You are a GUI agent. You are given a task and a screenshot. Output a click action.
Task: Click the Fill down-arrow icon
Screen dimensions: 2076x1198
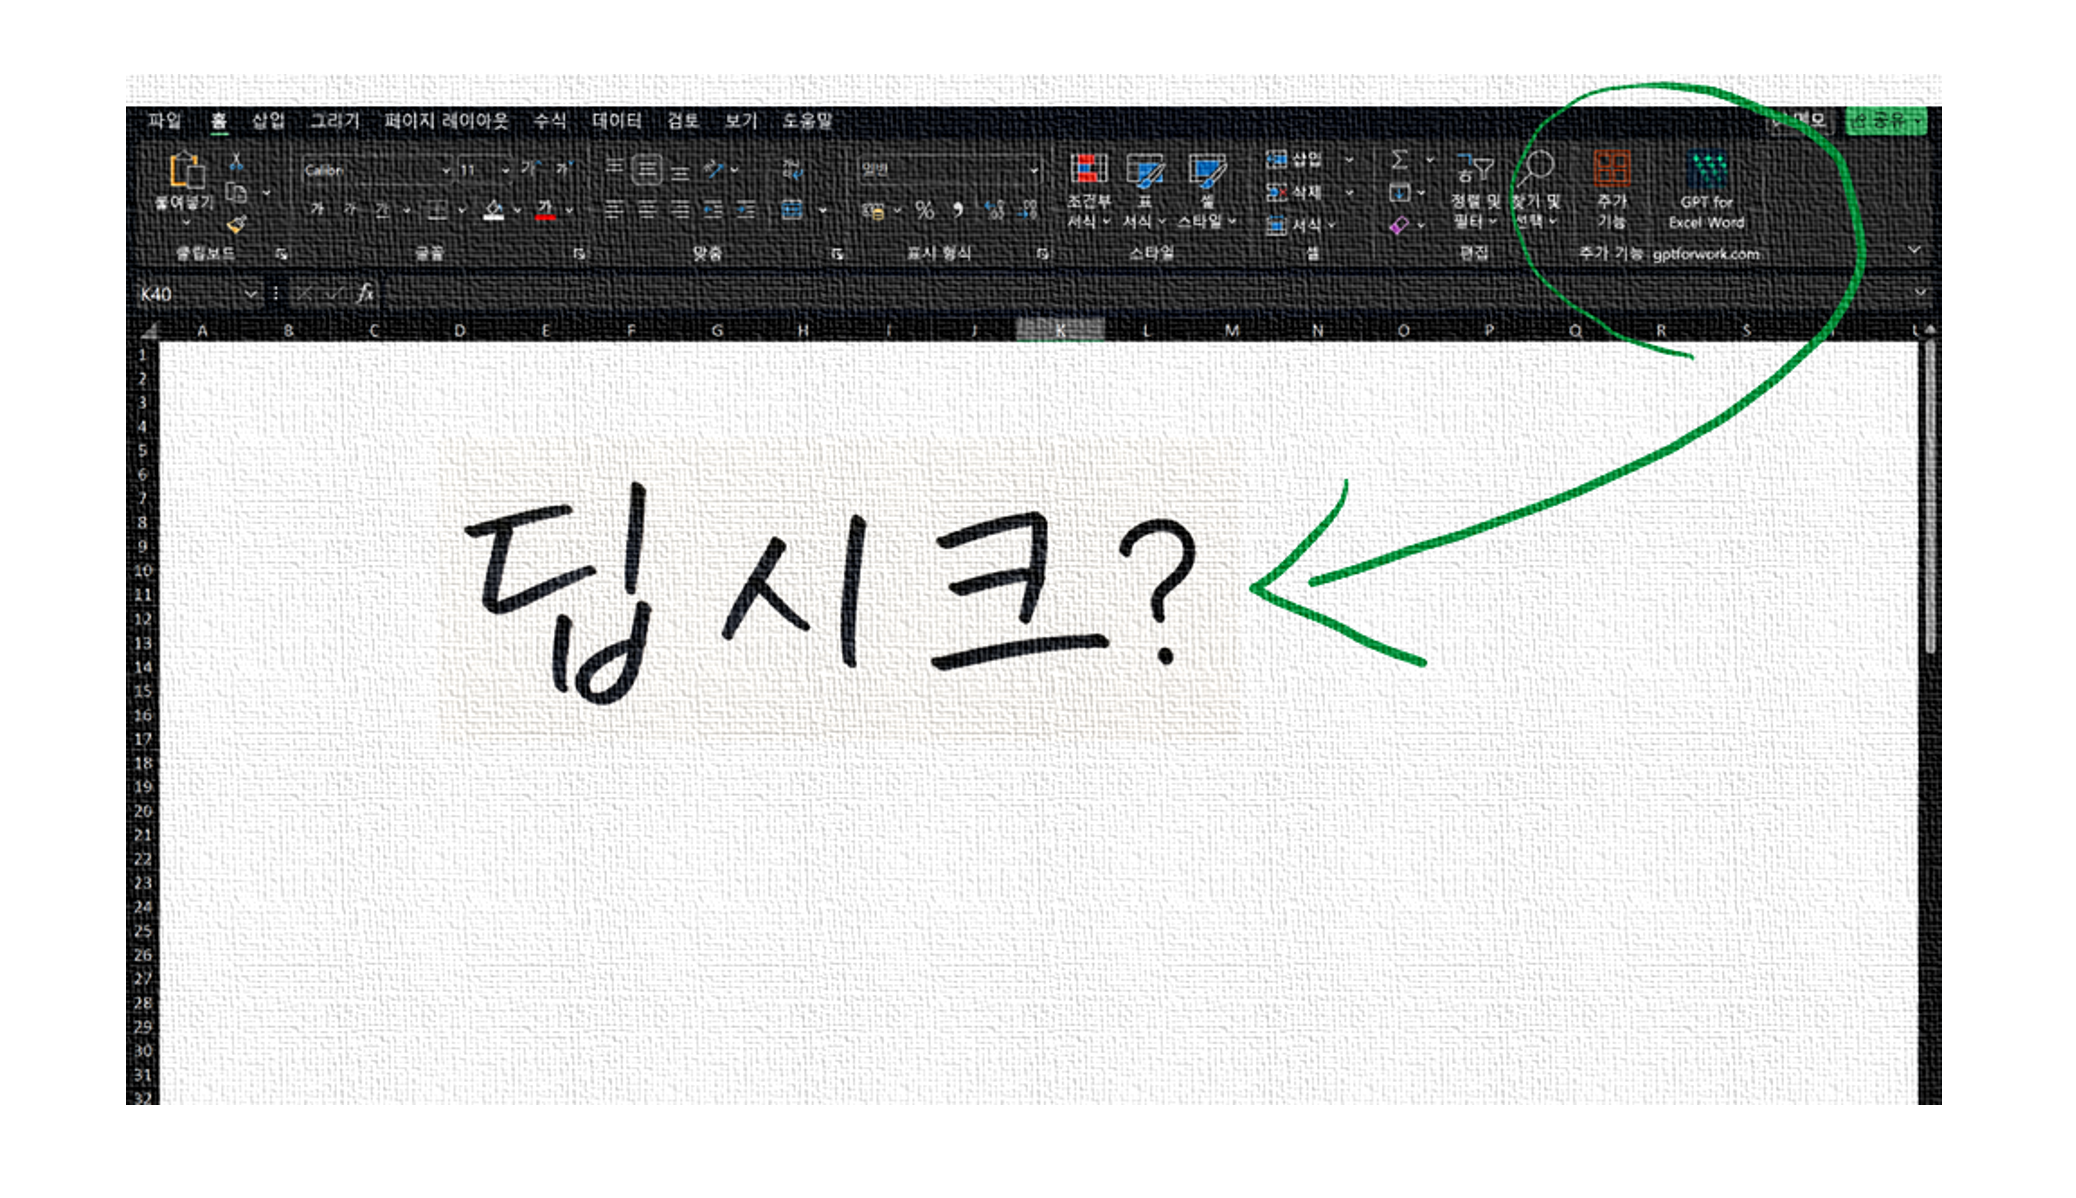[1400, 193]
